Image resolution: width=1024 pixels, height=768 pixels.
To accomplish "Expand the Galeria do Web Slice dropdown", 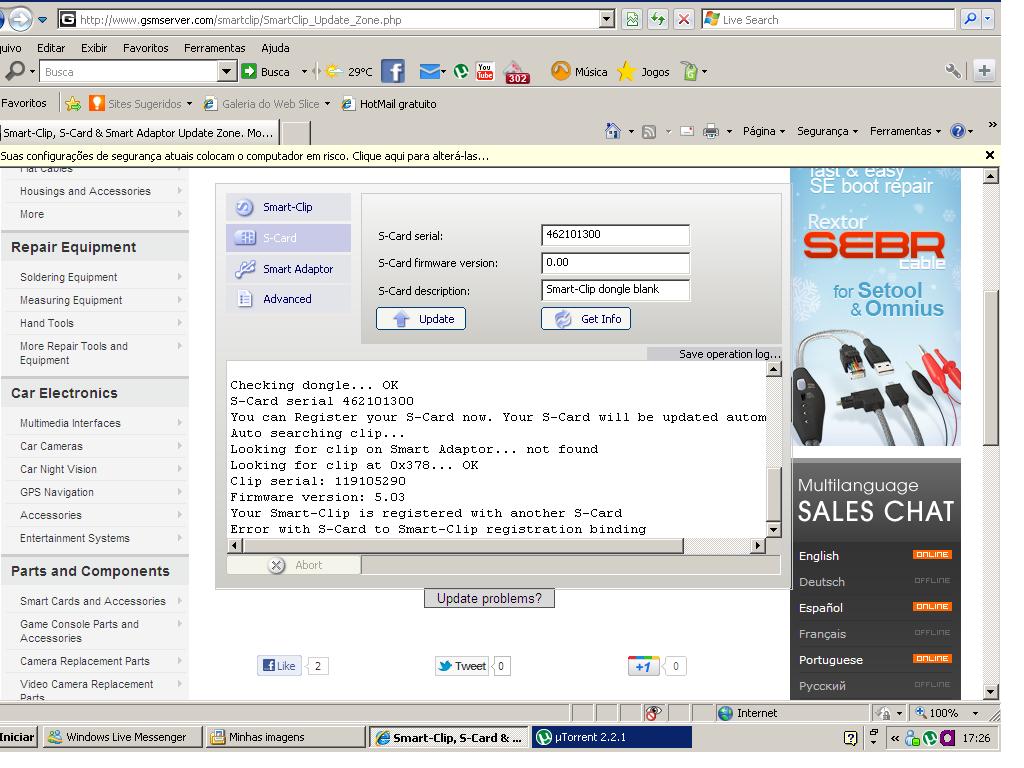I will click(327, 103).
